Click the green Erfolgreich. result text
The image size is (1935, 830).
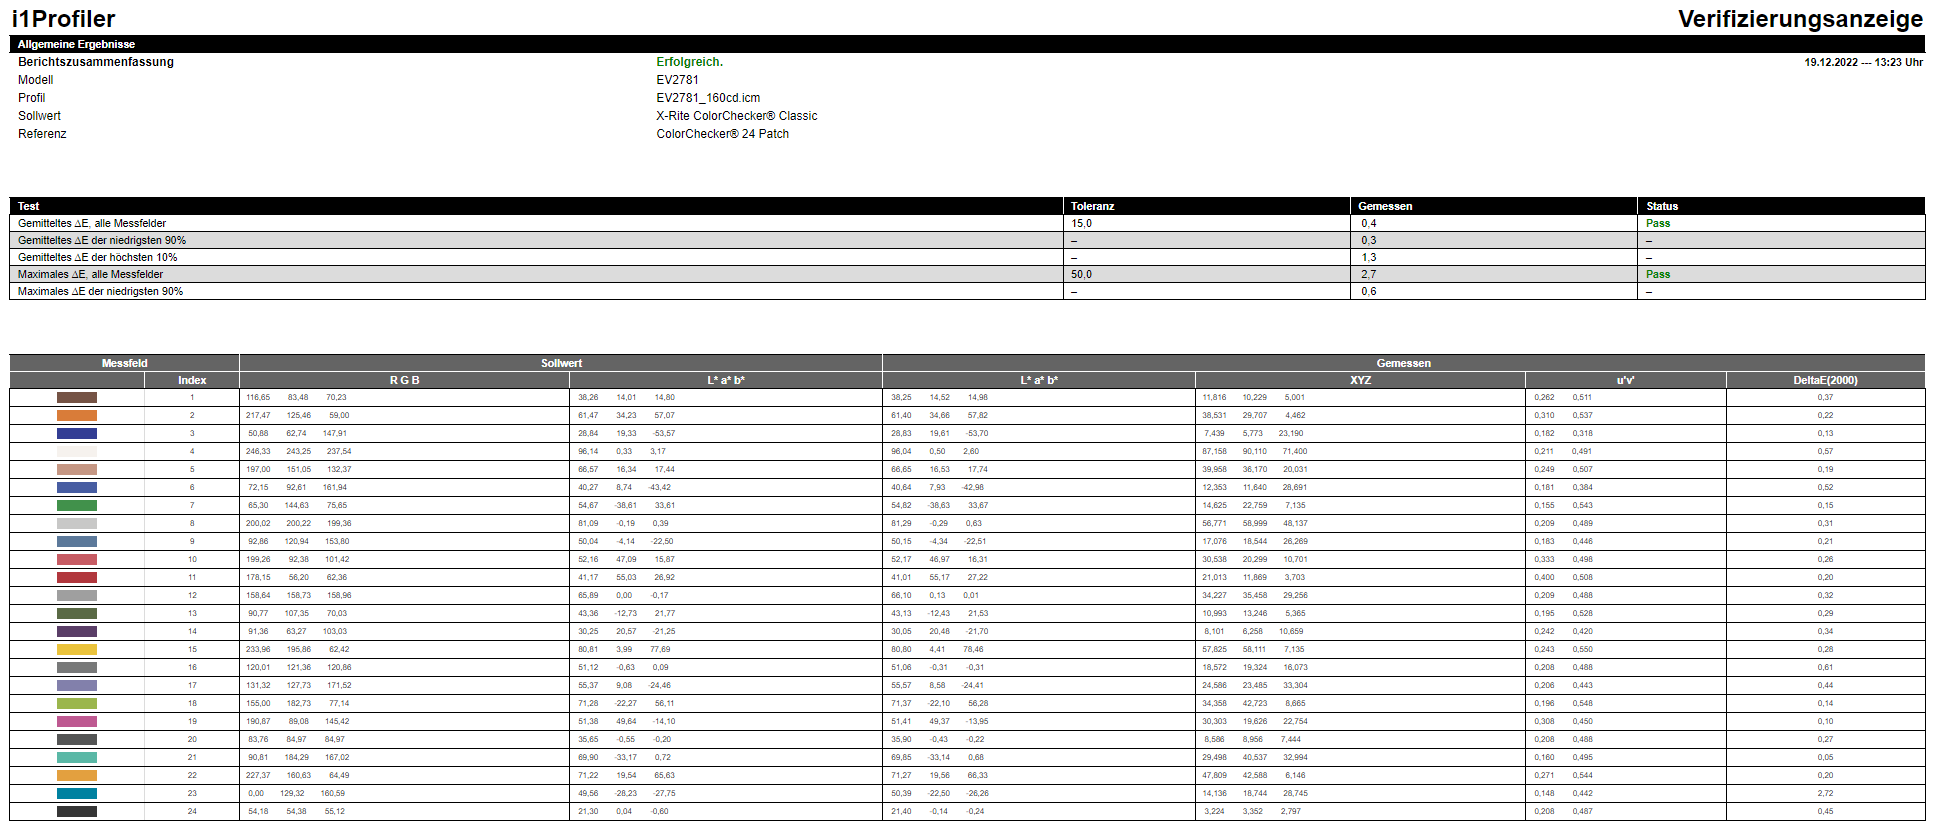click(x=689, y=62)
